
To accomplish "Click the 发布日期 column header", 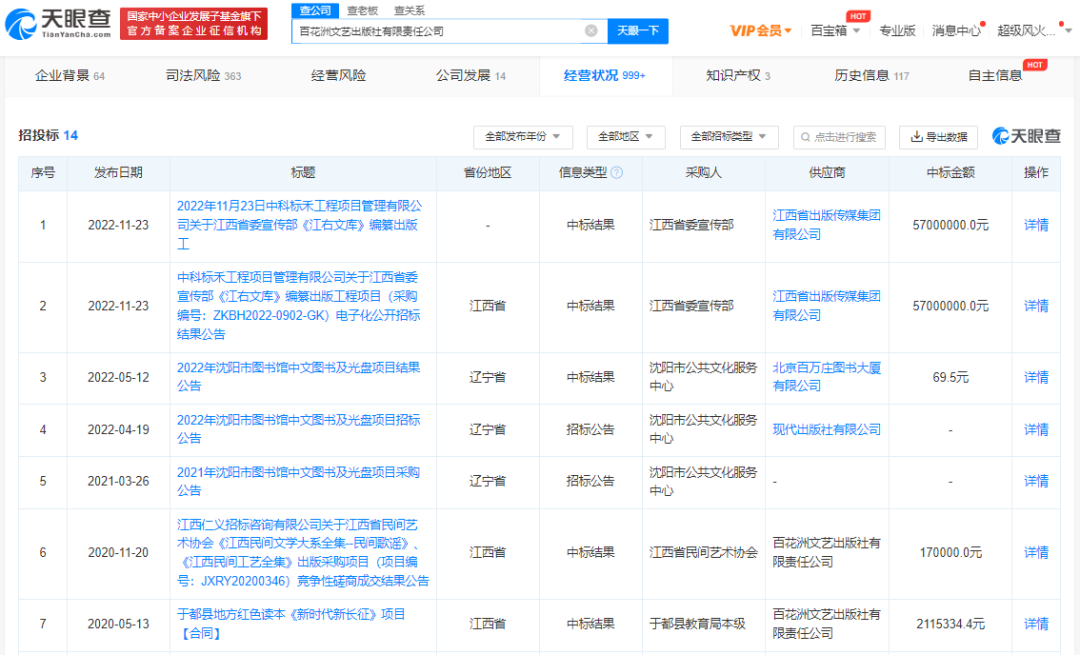I will tap(118, 173).
